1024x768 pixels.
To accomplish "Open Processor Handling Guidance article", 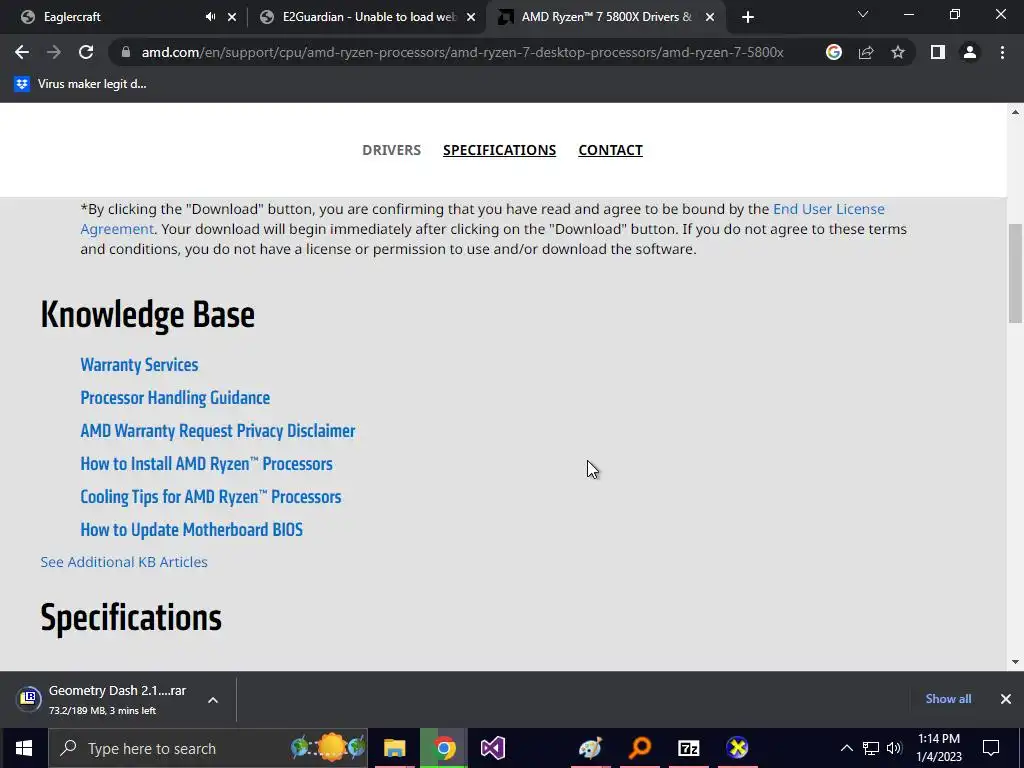I will coord(175,398).
